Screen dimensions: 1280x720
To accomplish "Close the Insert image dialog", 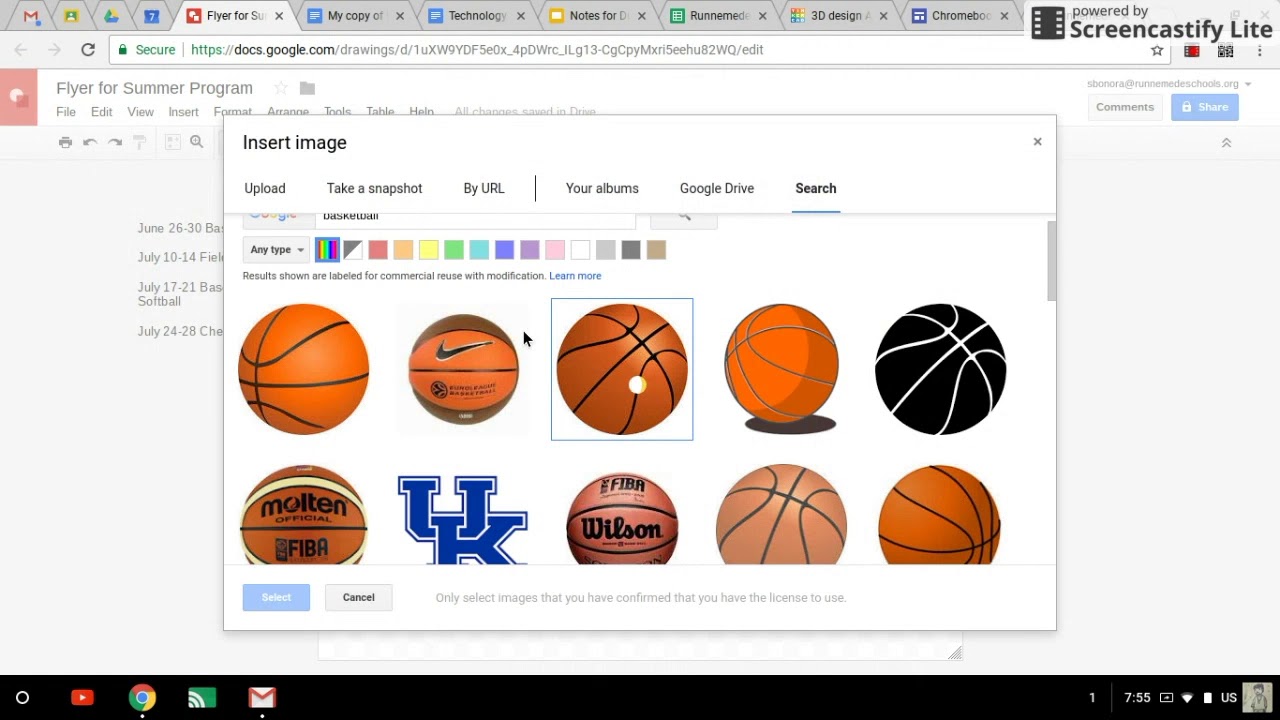I will (1037, 142).
